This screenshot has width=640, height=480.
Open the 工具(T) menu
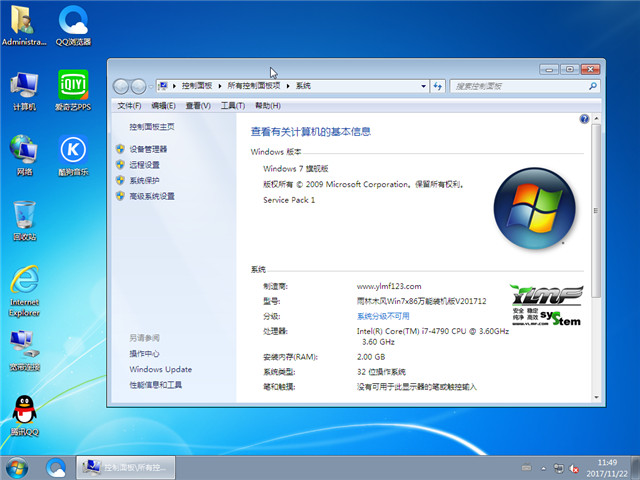click(x=232, y=105)
